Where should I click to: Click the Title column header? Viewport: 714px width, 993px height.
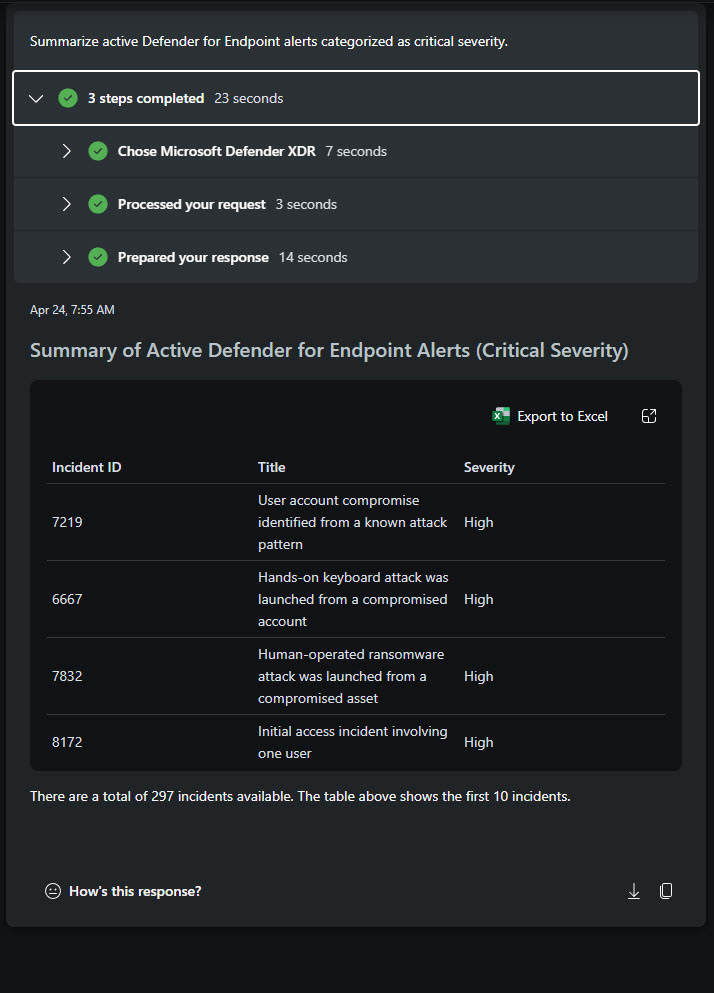(271, 467)
